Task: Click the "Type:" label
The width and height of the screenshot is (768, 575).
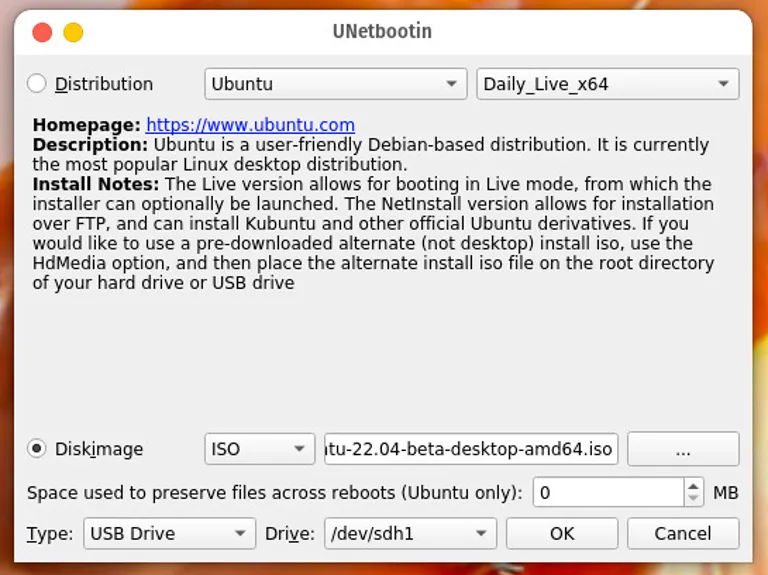Action: click(x=50, y=534)
